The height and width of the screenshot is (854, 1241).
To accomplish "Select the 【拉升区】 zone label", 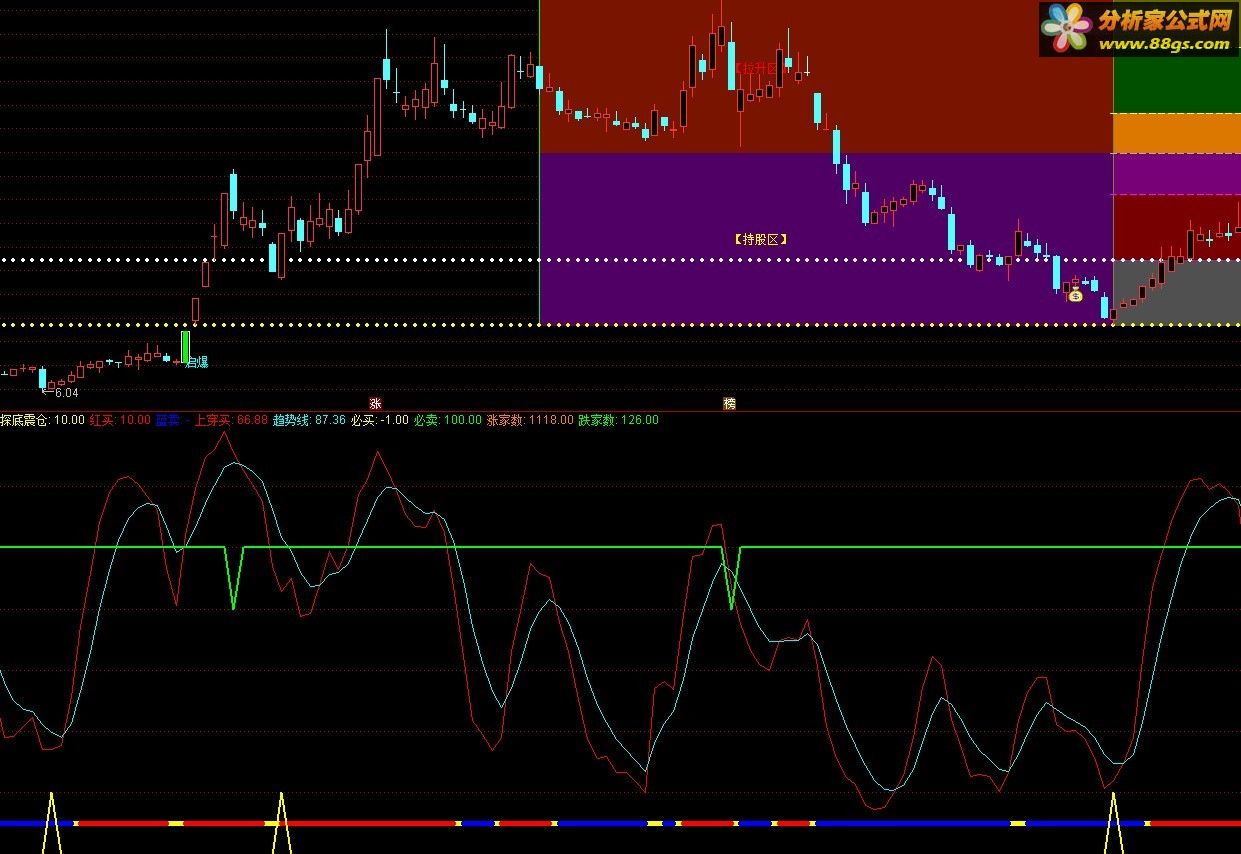I will coord(762,68).
